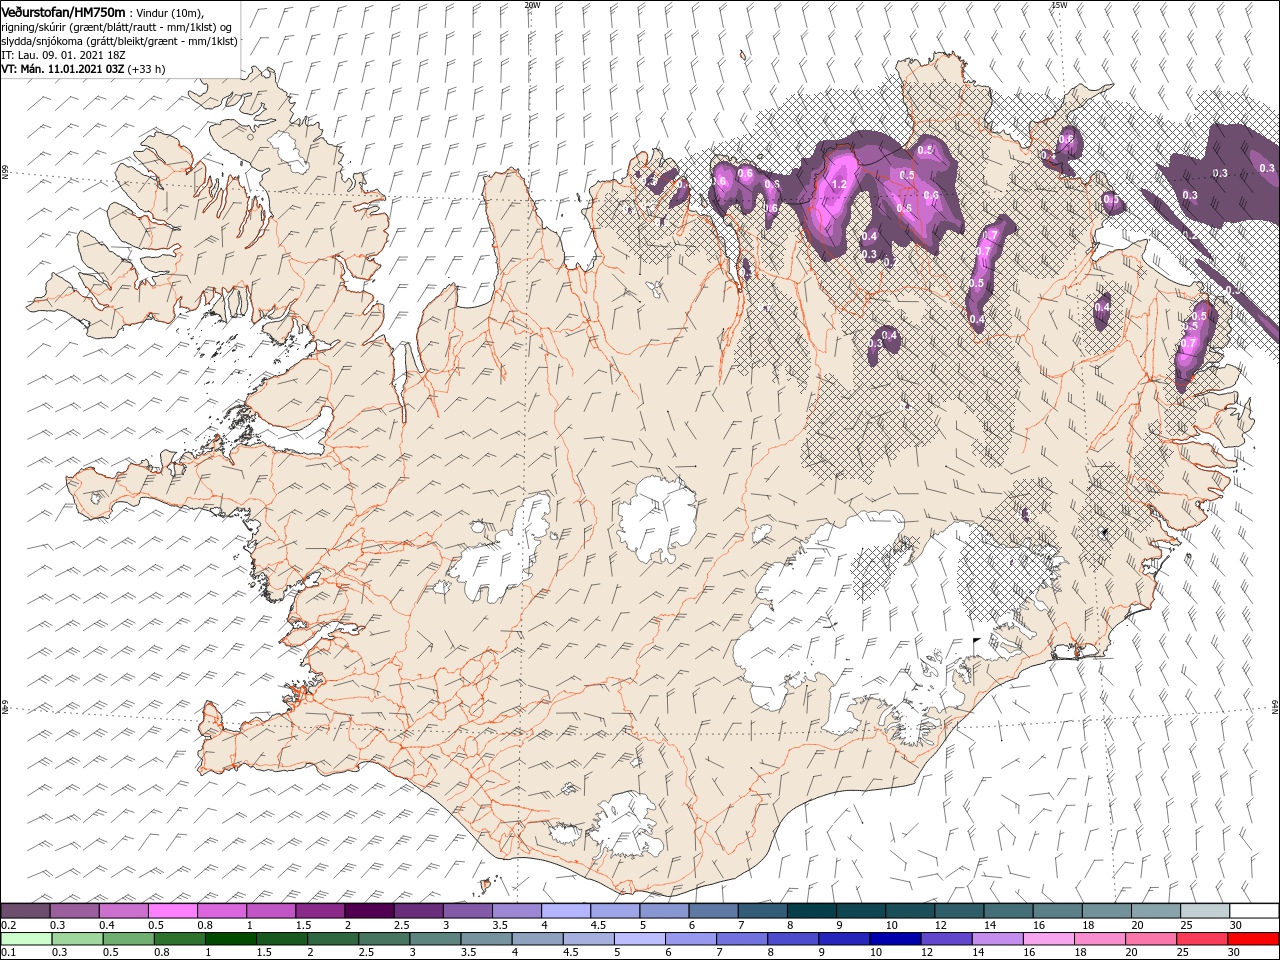
Task: Pick the light pink 16 swatch, lower scale
Action: click(1049, 939)
